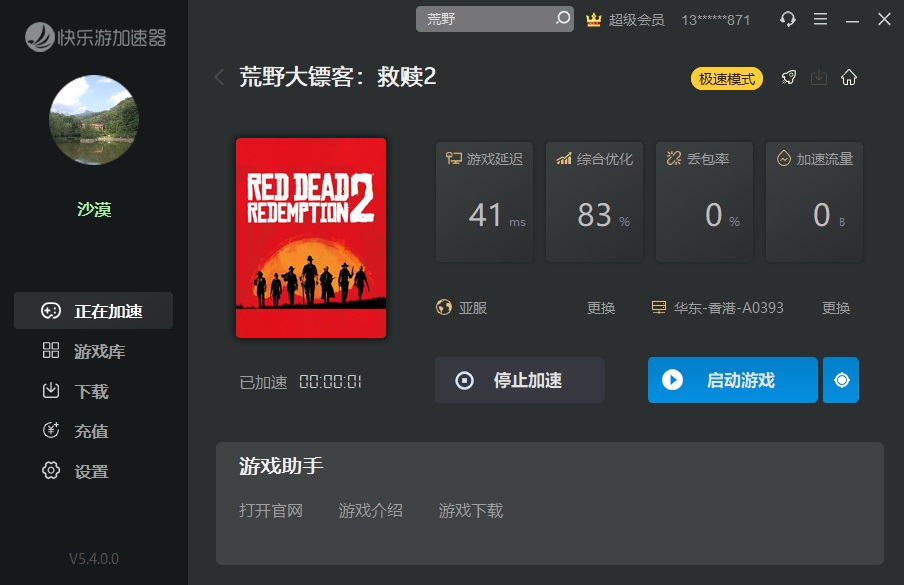The height and width of the screenshot is (585, 904).
Task: Click the download icon beside rocket
Action: tap(819, 77)
